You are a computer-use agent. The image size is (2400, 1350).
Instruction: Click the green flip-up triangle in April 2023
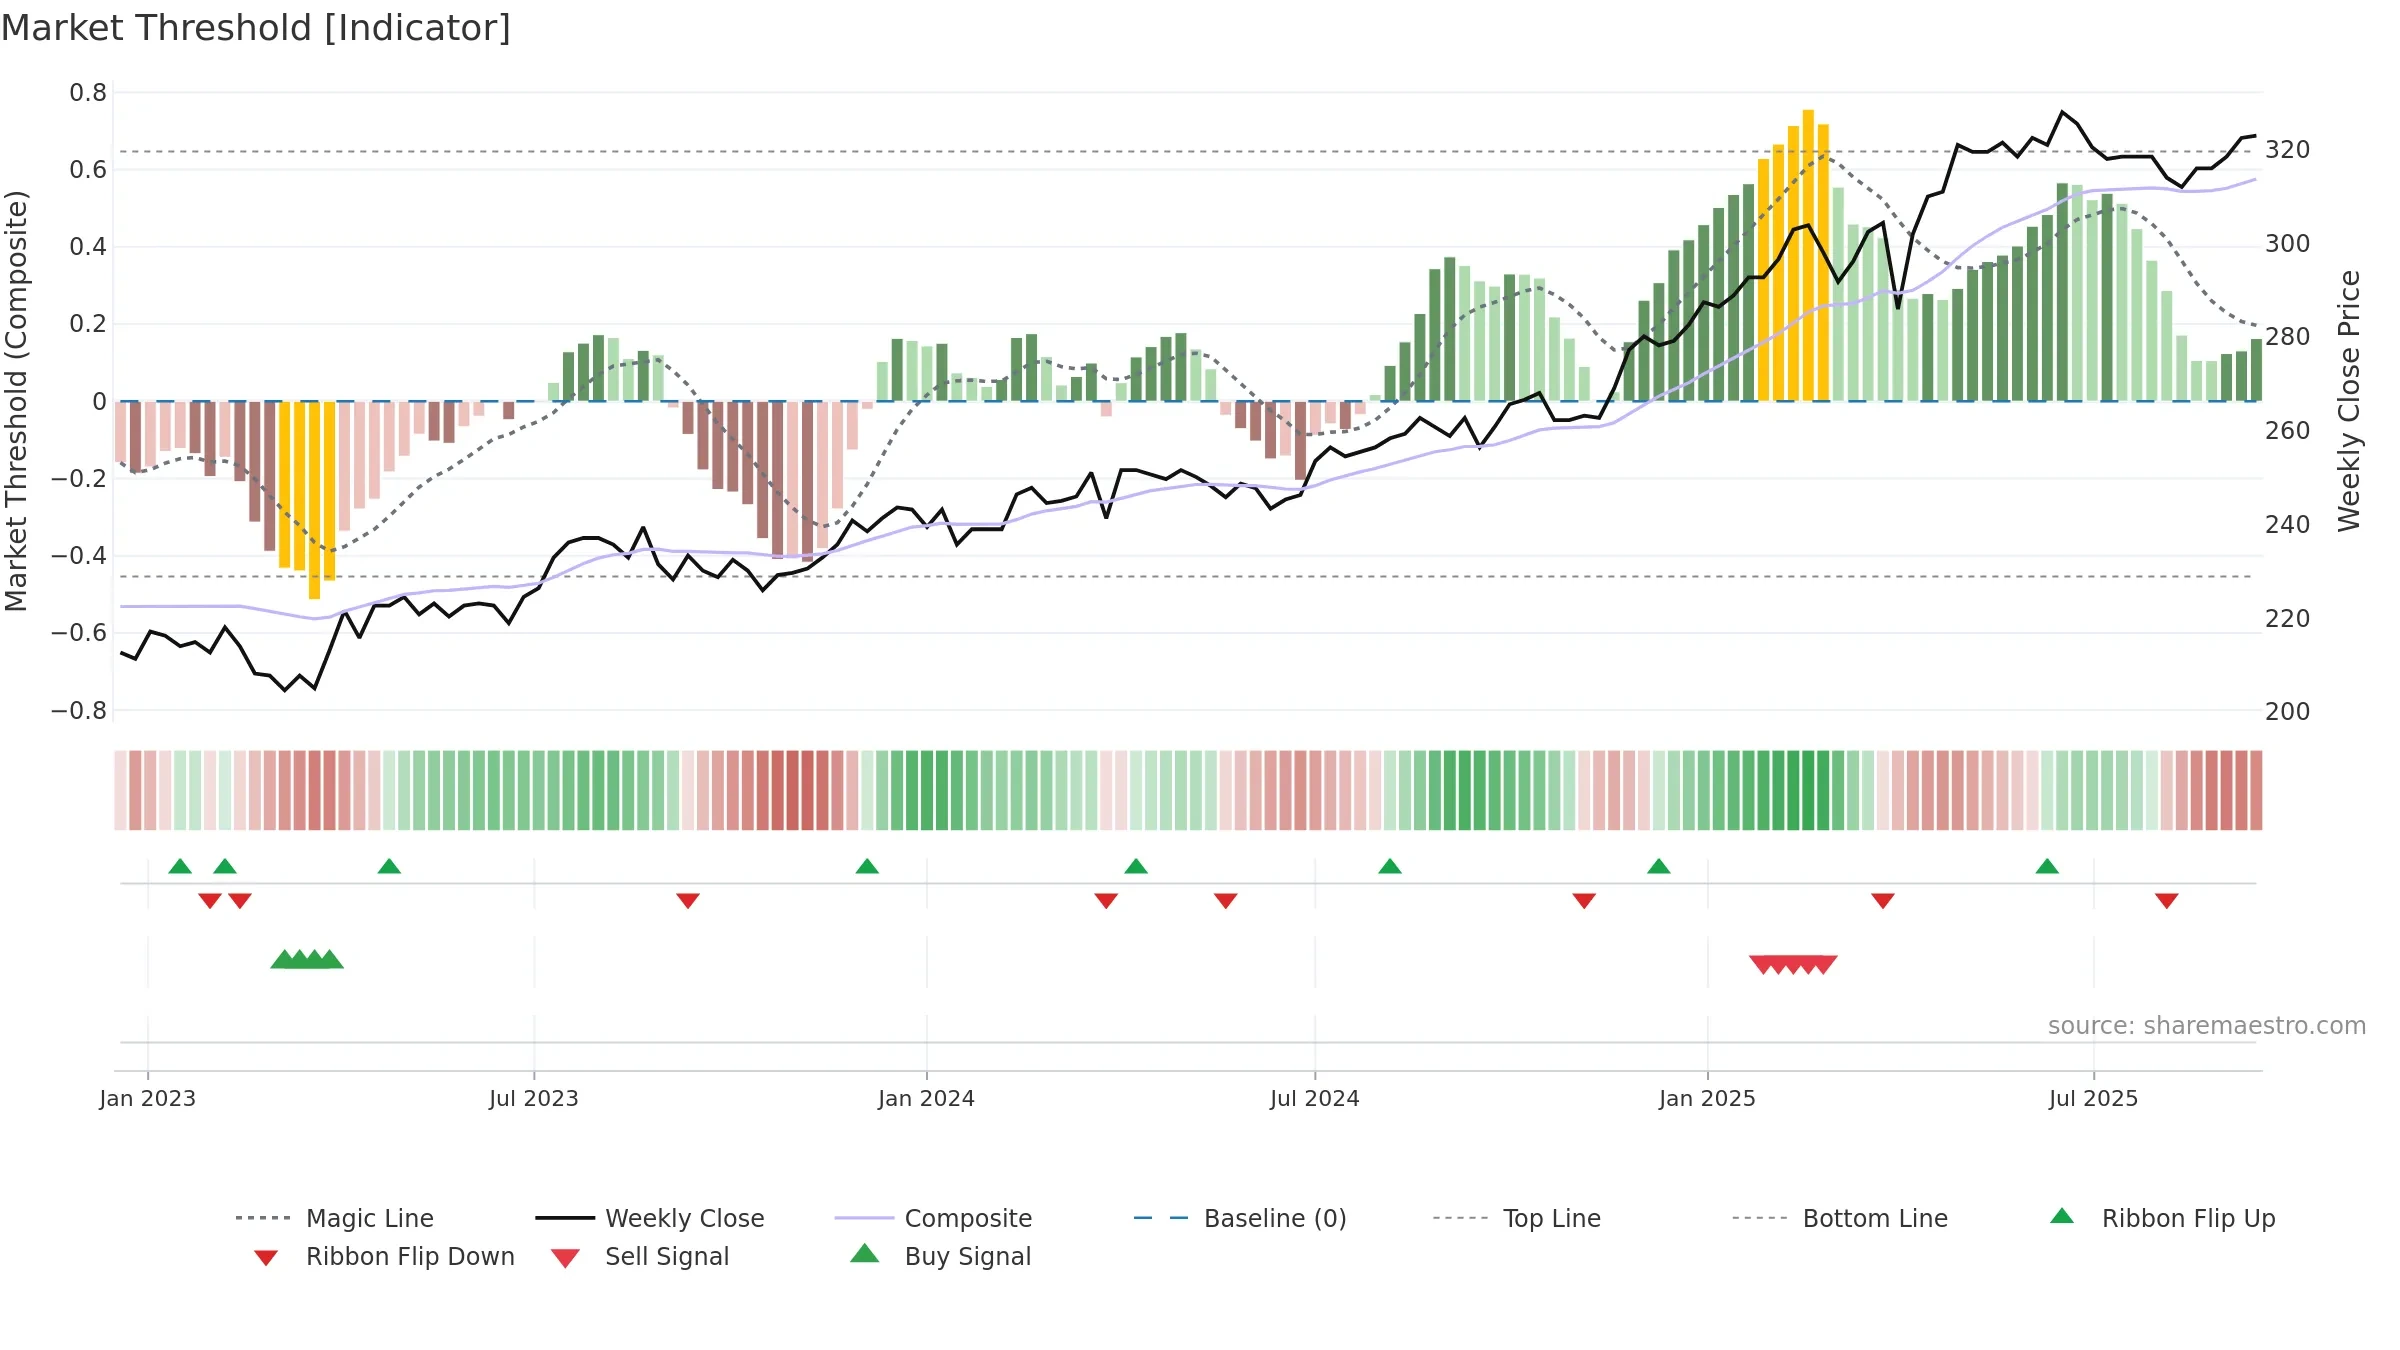[389, 866]
